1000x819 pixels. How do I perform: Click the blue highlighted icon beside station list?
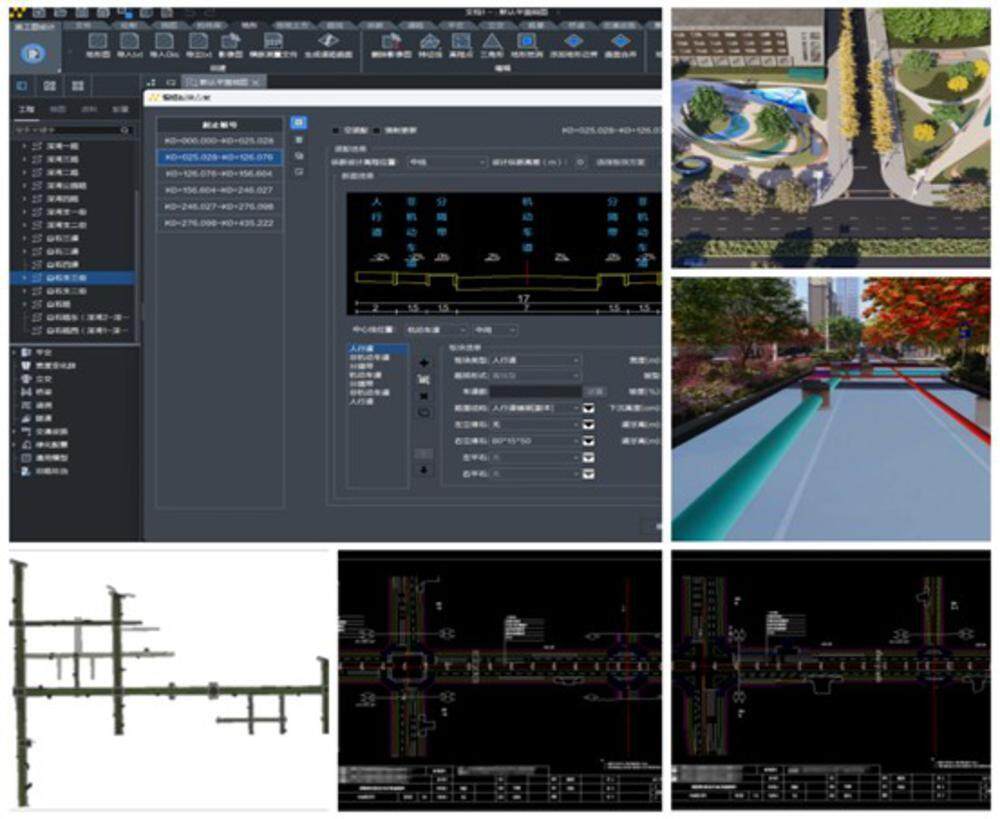297,122
